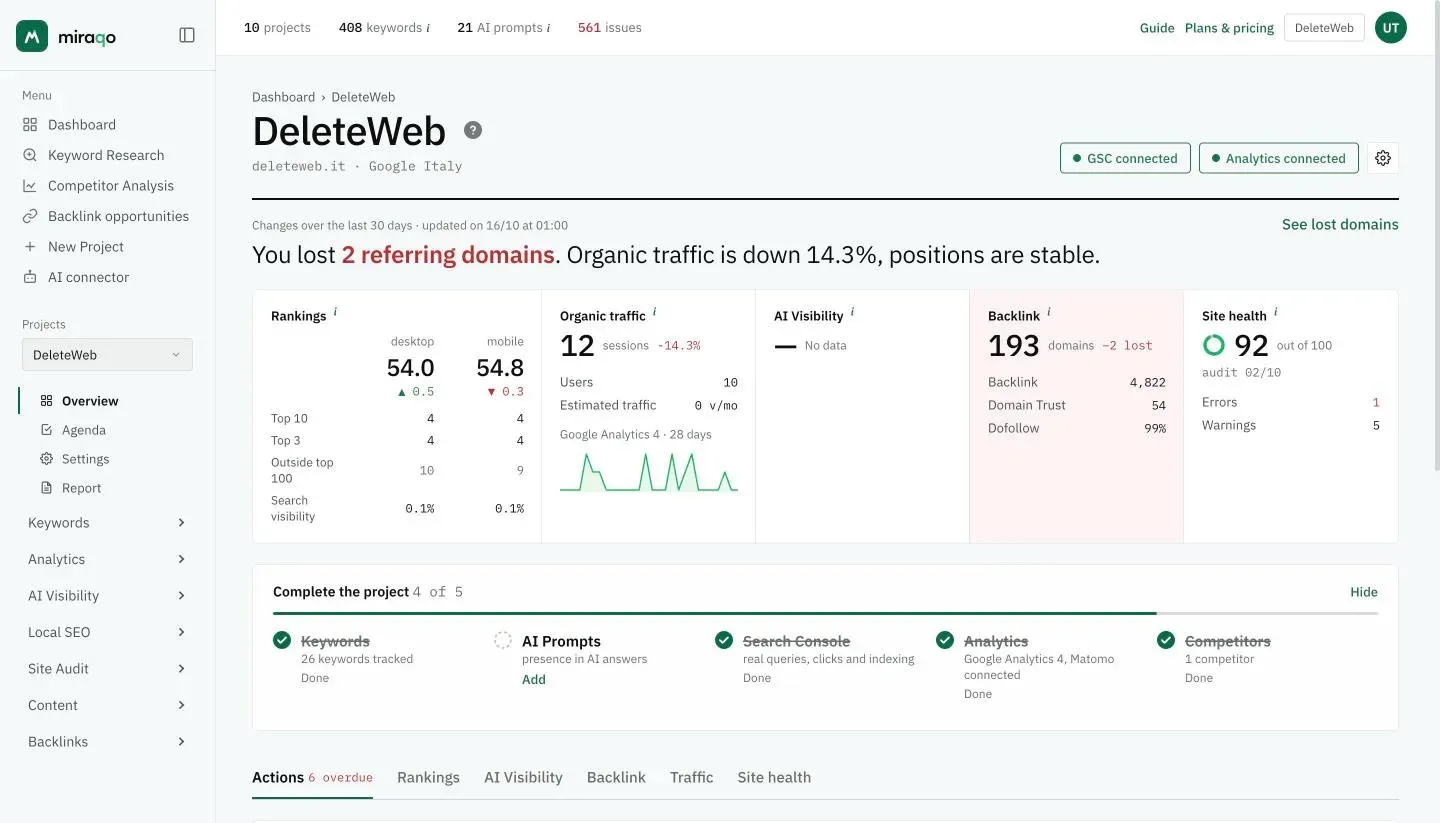Click 10 projects in the top bar
The width and height of the screenshot is (1440, 823).
(277, 28)
